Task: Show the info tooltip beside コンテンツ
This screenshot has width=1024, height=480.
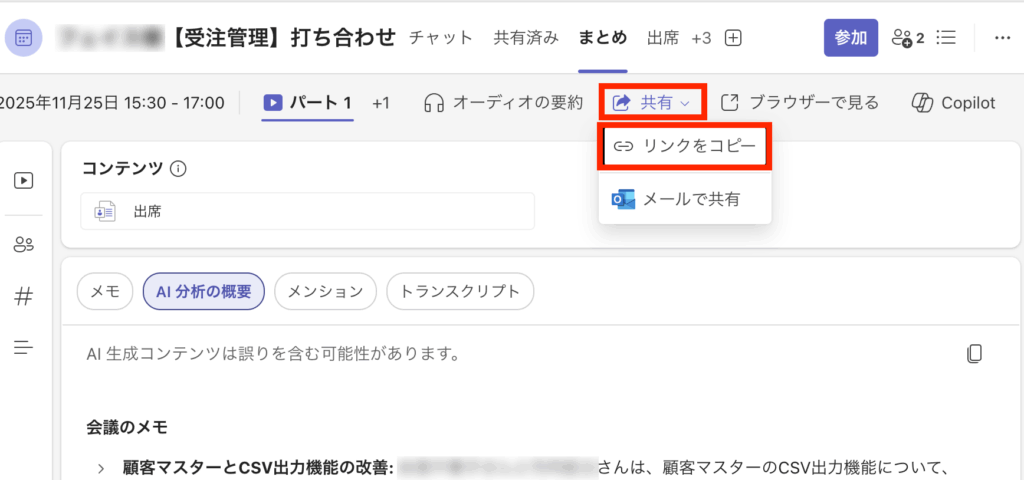Action: (x=179, y=169)
